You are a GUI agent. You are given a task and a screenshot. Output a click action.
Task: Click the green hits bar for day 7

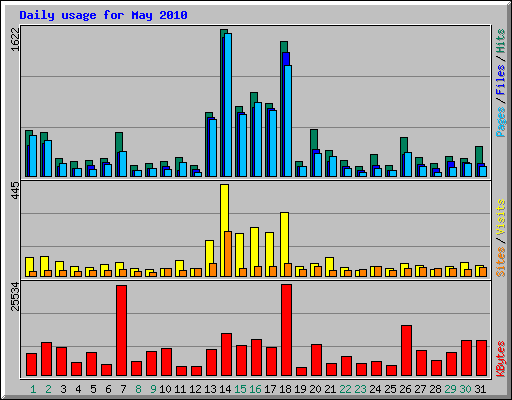(x=117, y=154)
